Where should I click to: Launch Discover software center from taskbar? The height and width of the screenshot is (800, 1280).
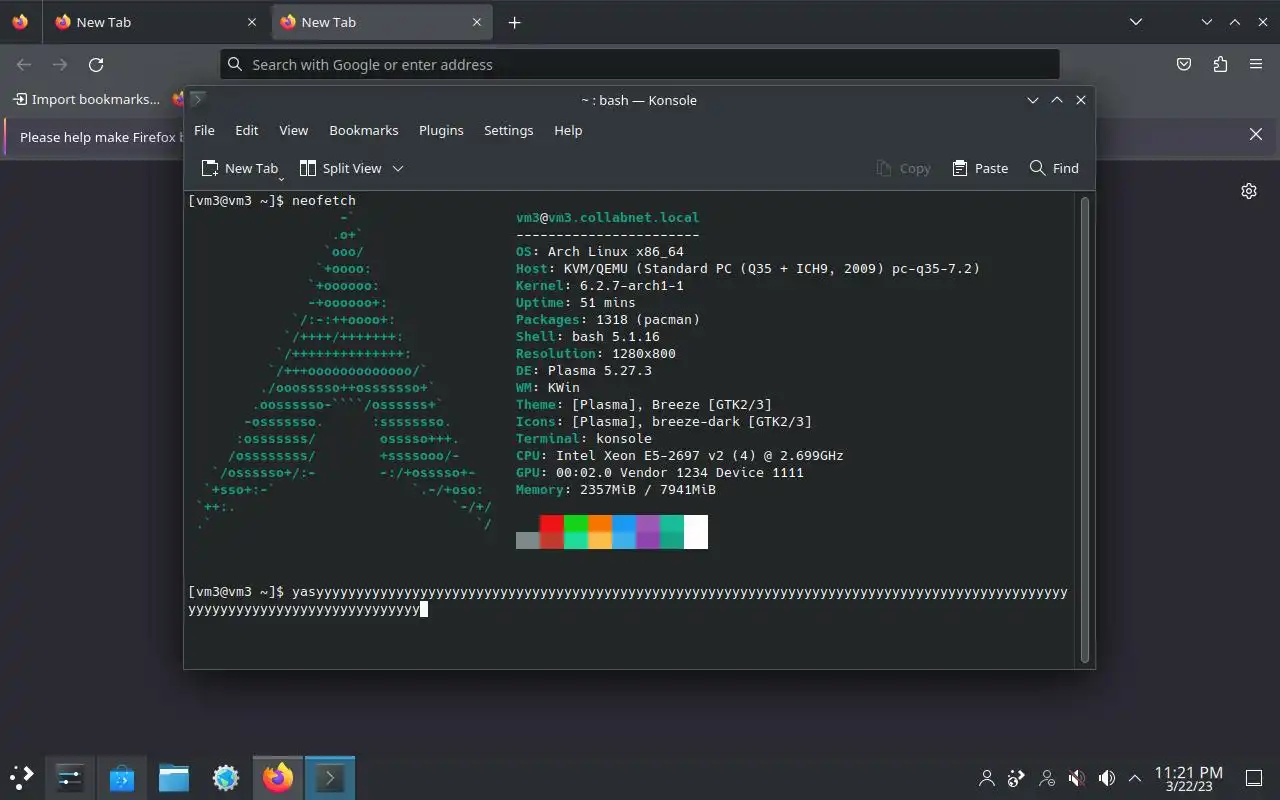pyautogui.click(x=122, y=777)
